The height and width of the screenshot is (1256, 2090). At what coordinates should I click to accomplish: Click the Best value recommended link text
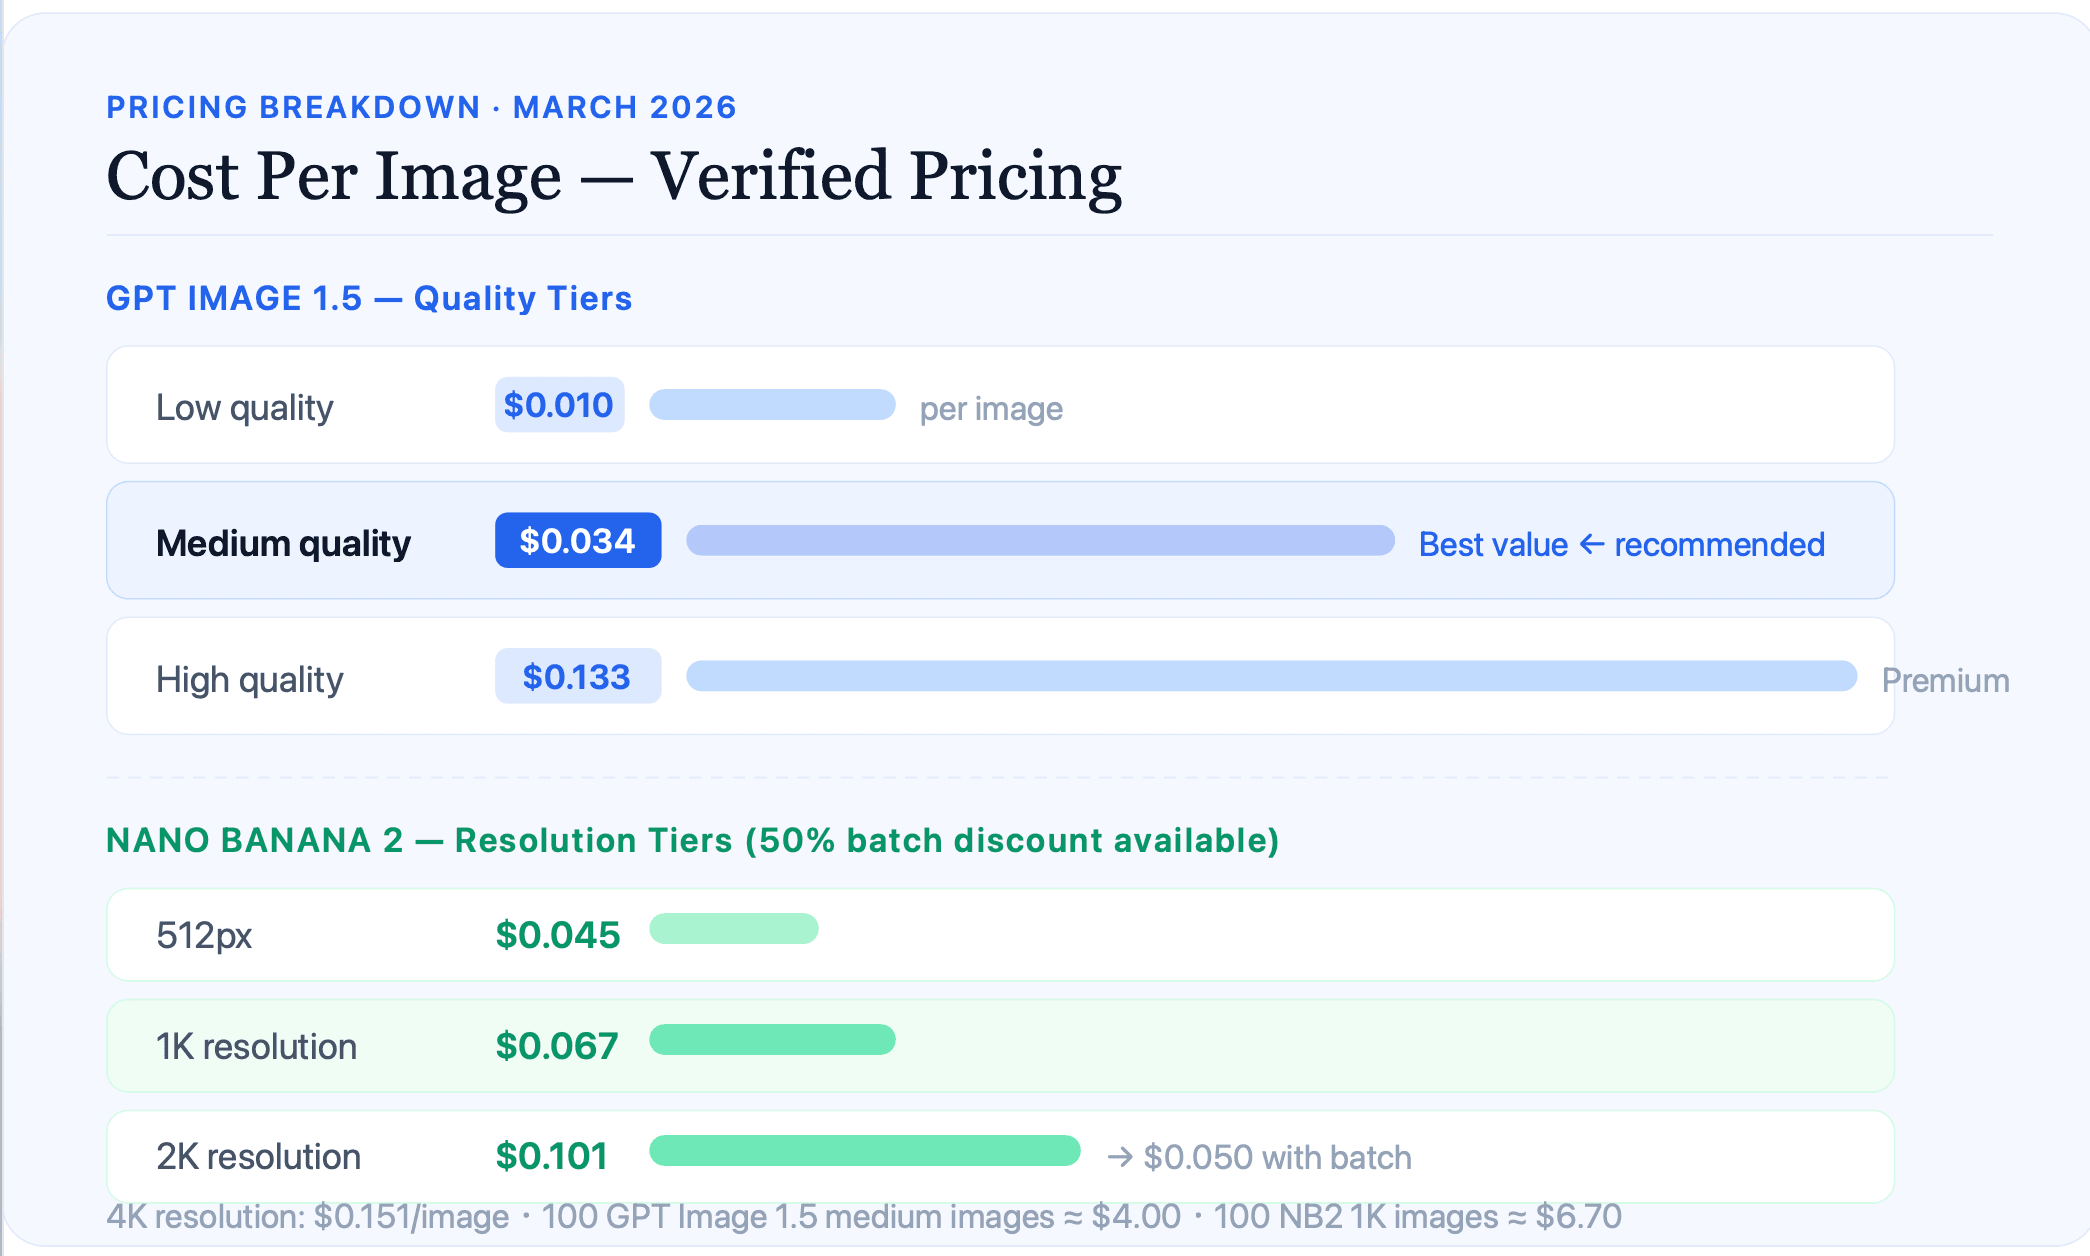click(1621, 545)
